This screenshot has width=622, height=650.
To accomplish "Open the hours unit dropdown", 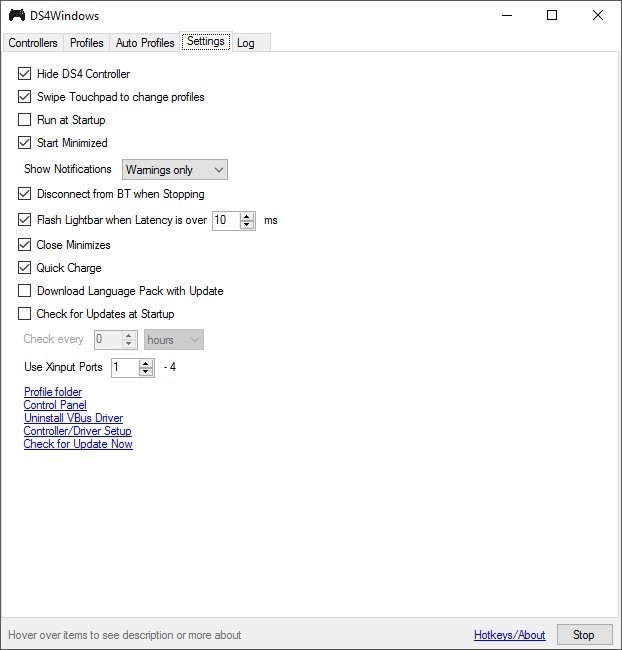I will coord(174,340).
